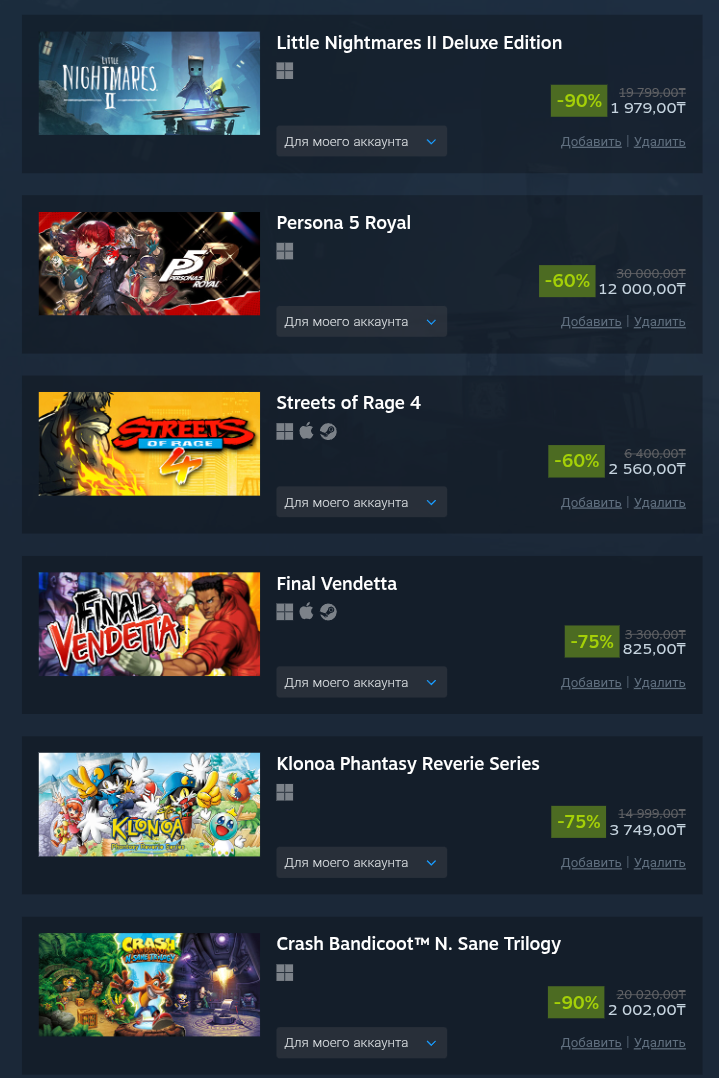Open Crash Bandicoot N. Sane Trilogy title

419,944
